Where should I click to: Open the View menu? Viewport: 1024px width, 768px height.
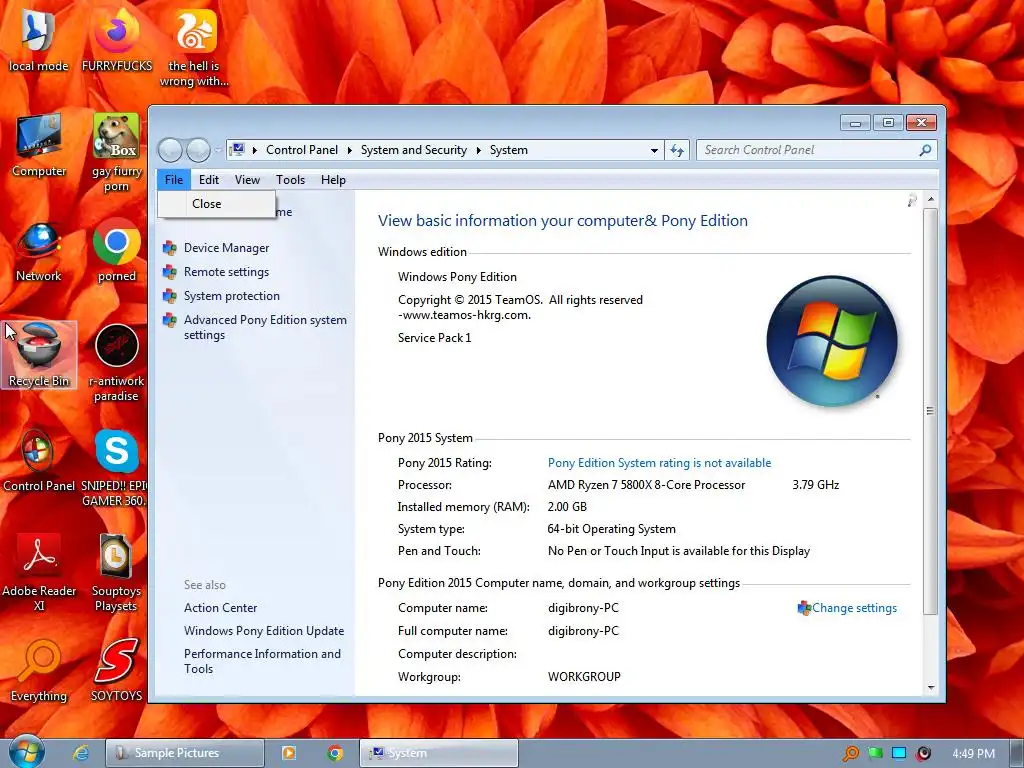tap(248, 180)
